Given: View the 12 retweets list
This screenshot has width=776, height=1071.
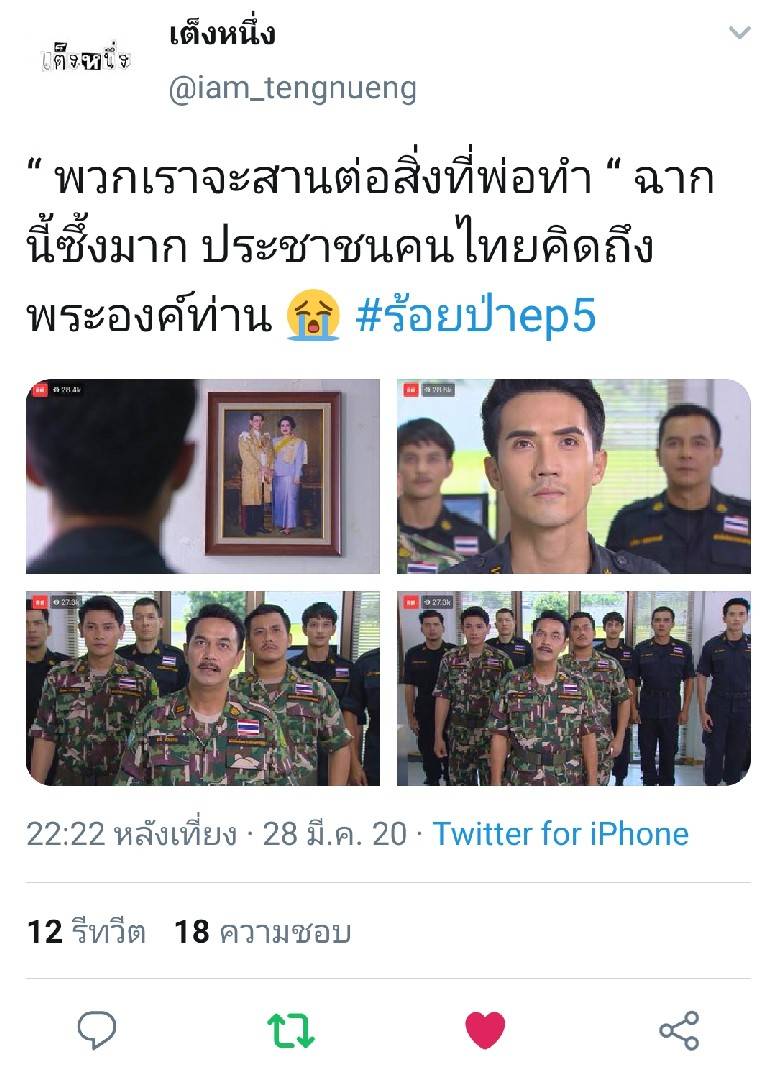Looking at the screenshot, I should click(86, 932).
